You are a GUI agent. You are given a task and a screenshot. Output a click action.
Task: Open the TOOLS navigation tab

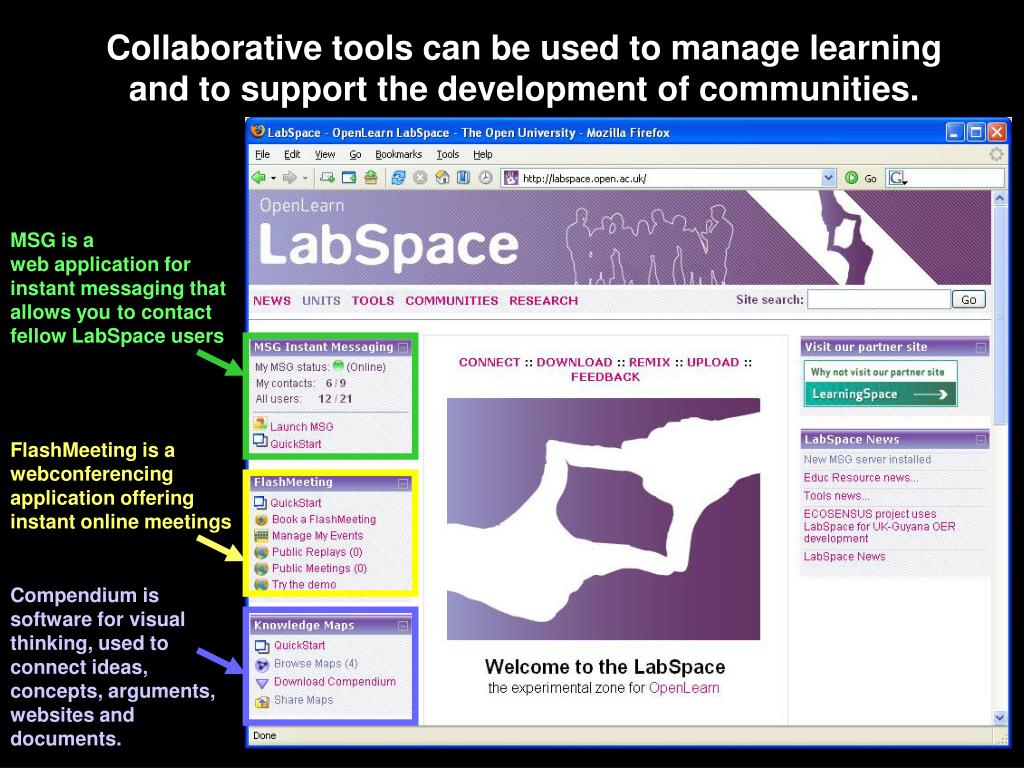(373, 300)
